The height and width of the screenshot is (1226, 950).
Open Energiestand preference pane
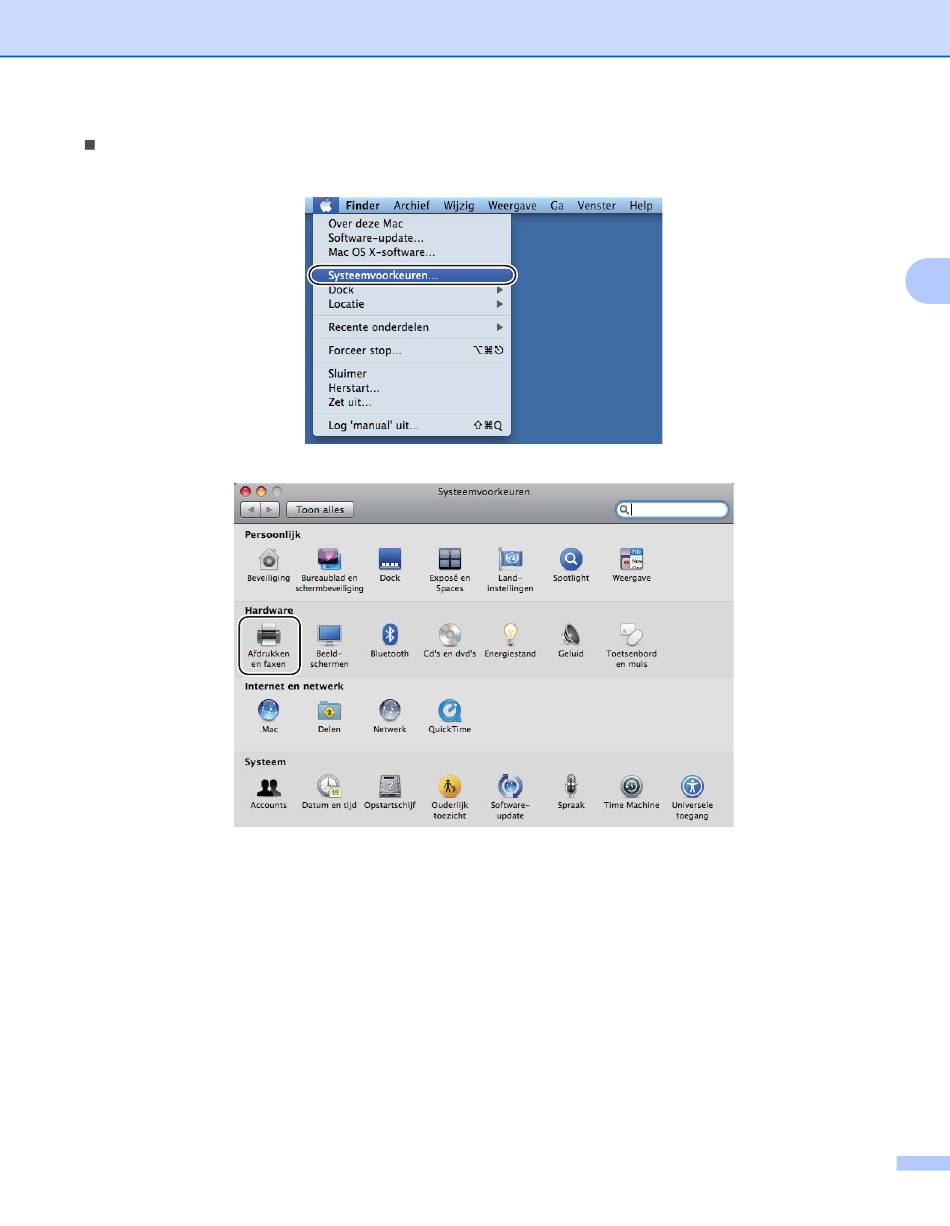(x=511, y=641)
